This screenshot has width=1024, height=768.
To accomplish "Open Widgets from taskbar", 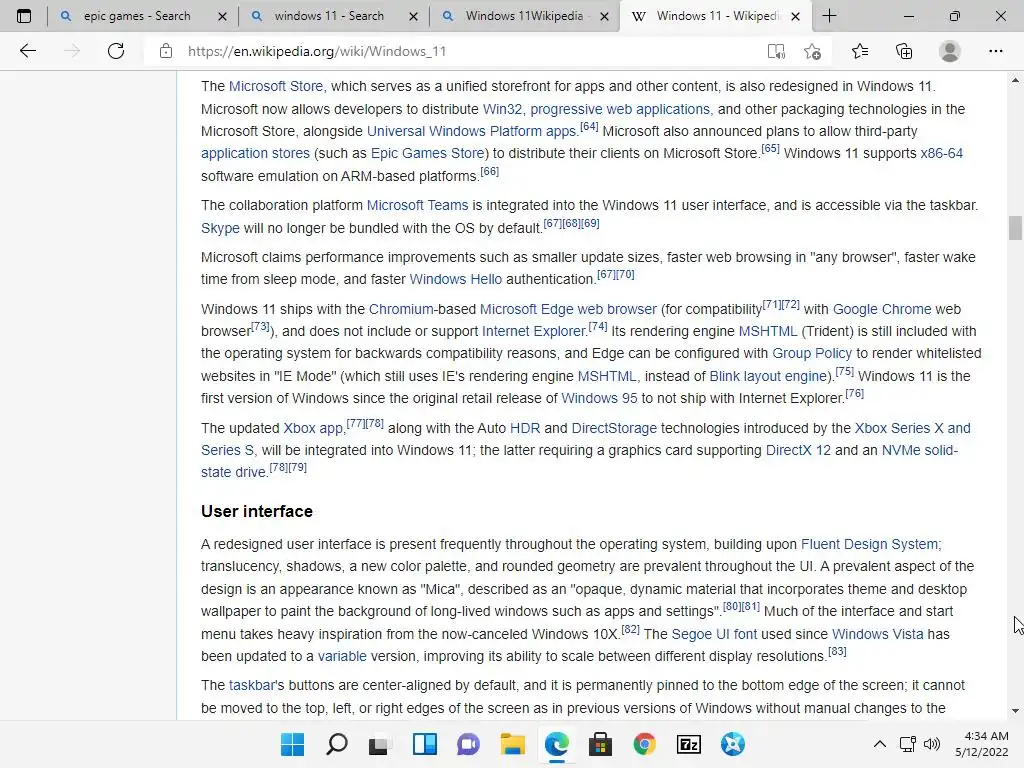I will [424, 744].
